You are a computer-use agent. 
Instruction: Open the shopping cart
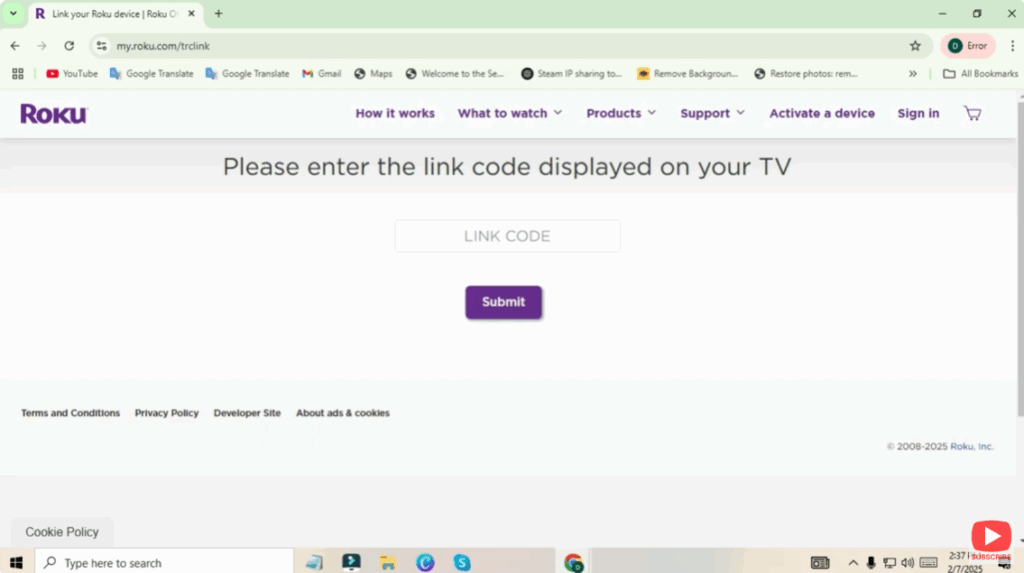pyautogui.click(x=972, y=113)
